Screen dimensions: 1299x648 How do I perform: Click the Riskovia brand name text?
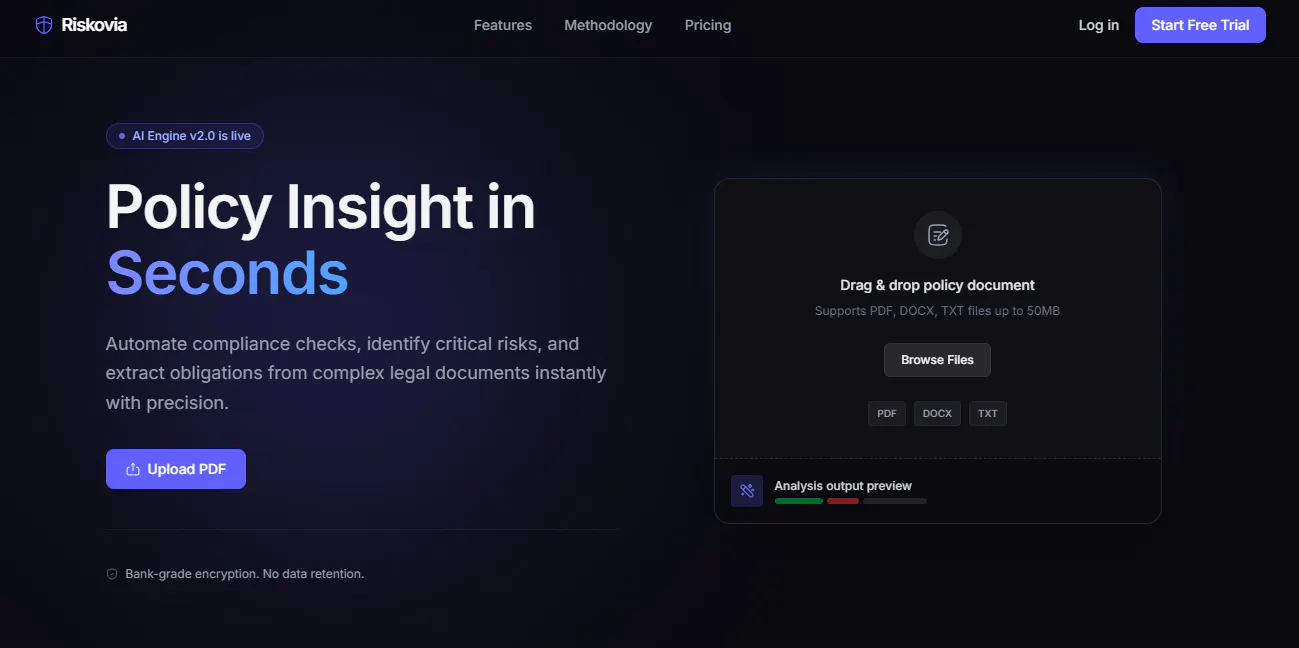point(94,25)
